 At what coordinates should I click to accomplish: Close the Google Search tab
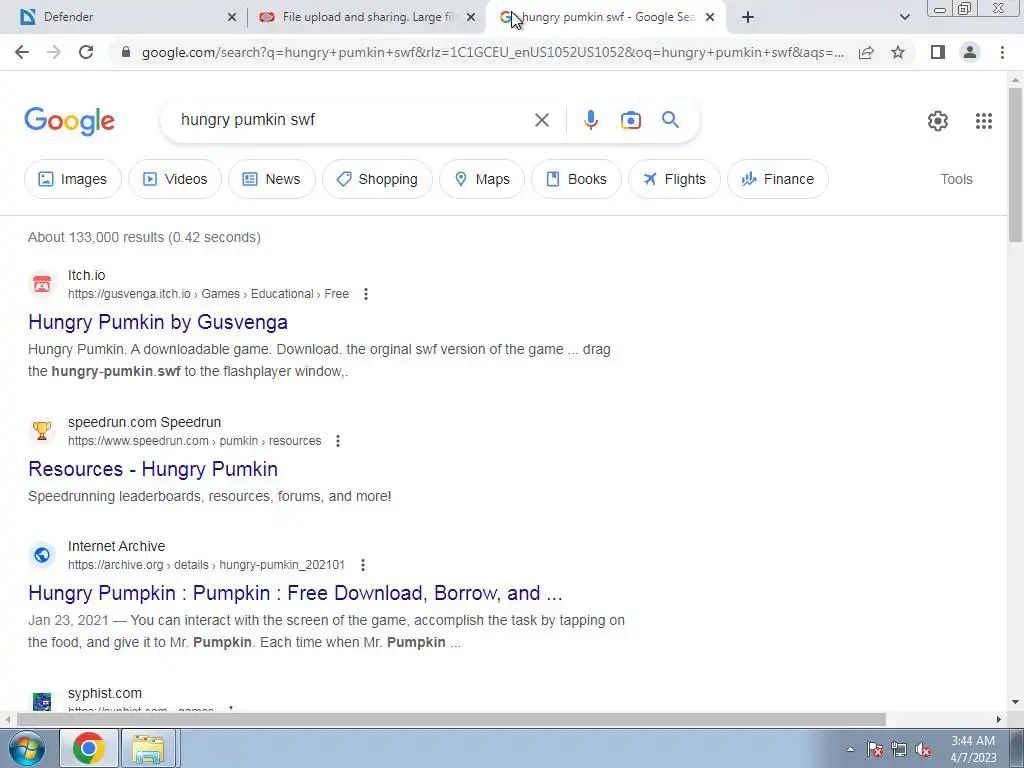coord(710,18)
